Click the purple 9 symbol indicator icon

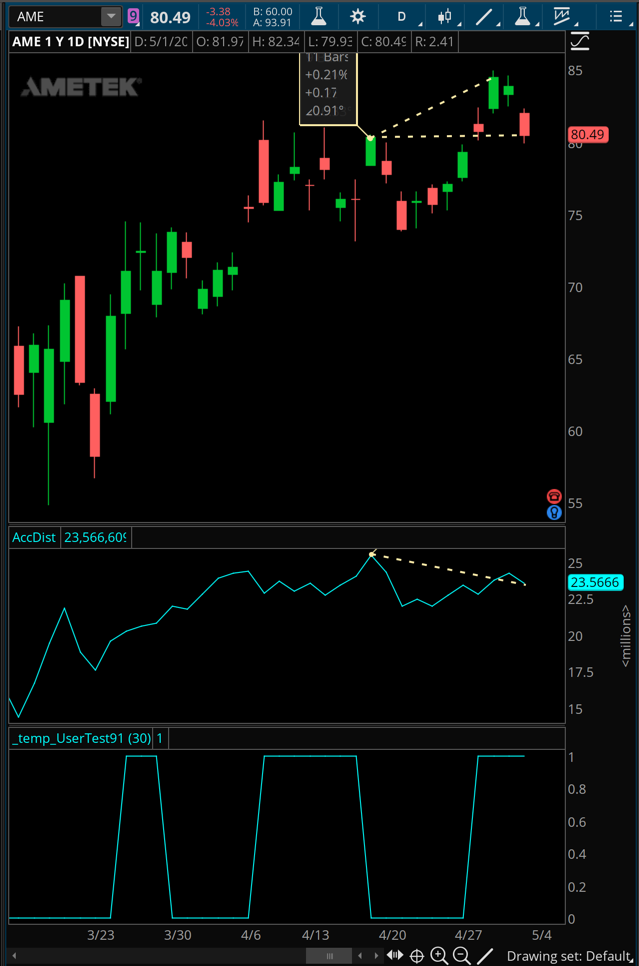(134, 17)
